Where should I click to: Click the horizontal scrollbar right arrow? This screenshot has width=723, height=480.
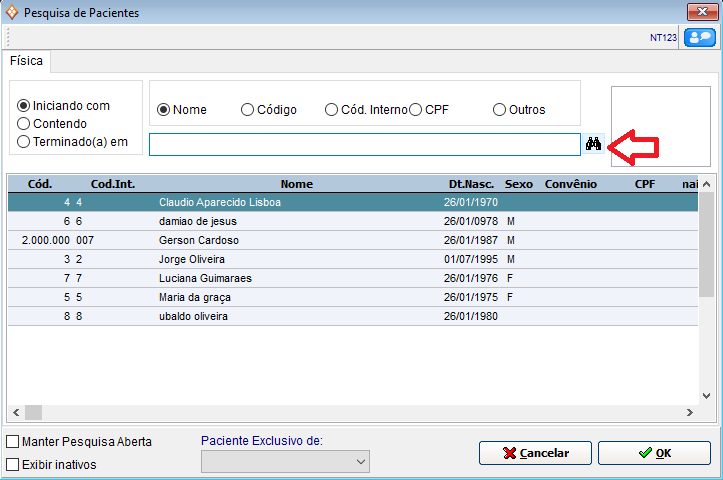click(689, 412)
